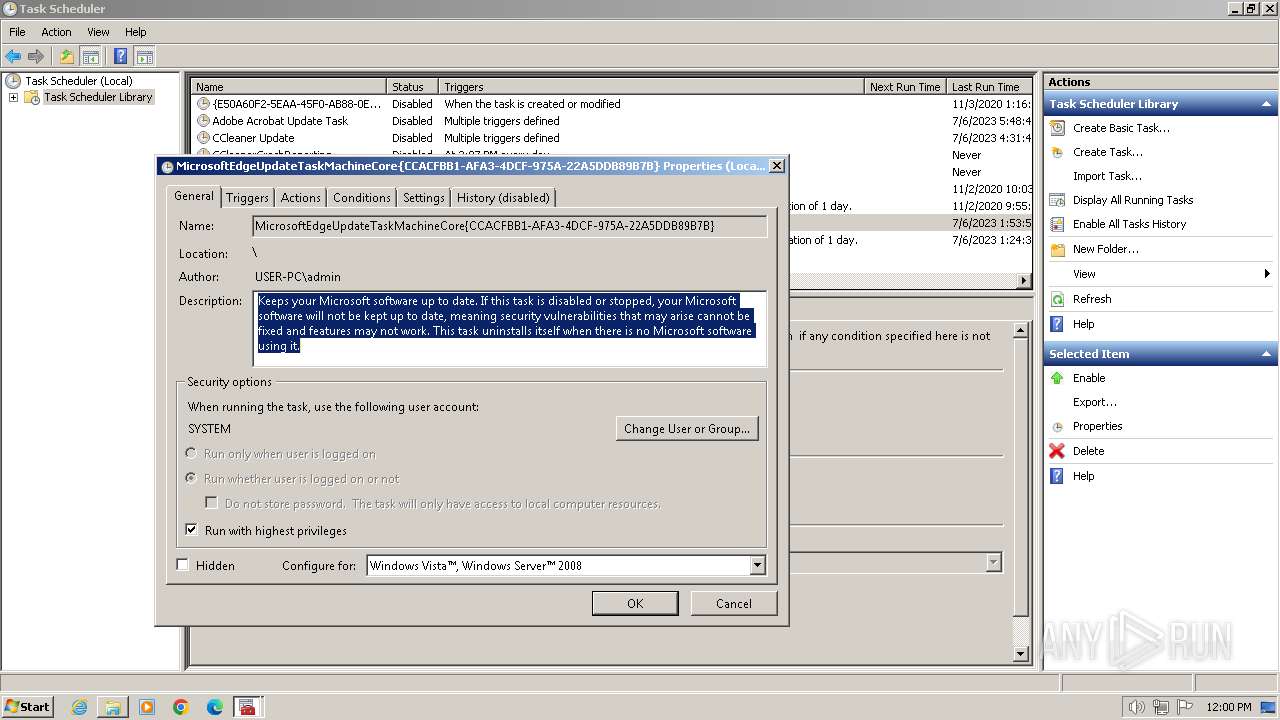
Task: Click Help icon under Selected Item
Action: (x=1057, y=476)
